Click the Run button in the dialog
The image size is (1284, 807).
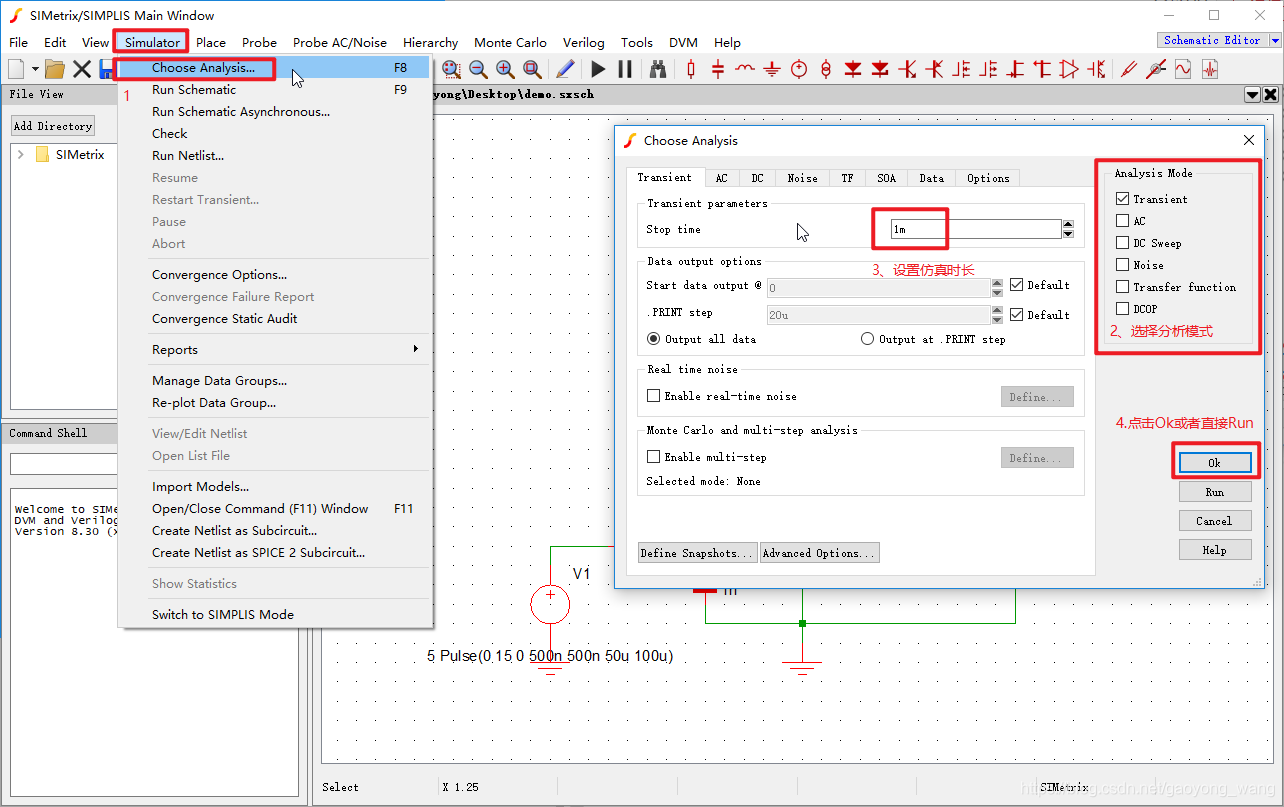tap(1214, 492)
